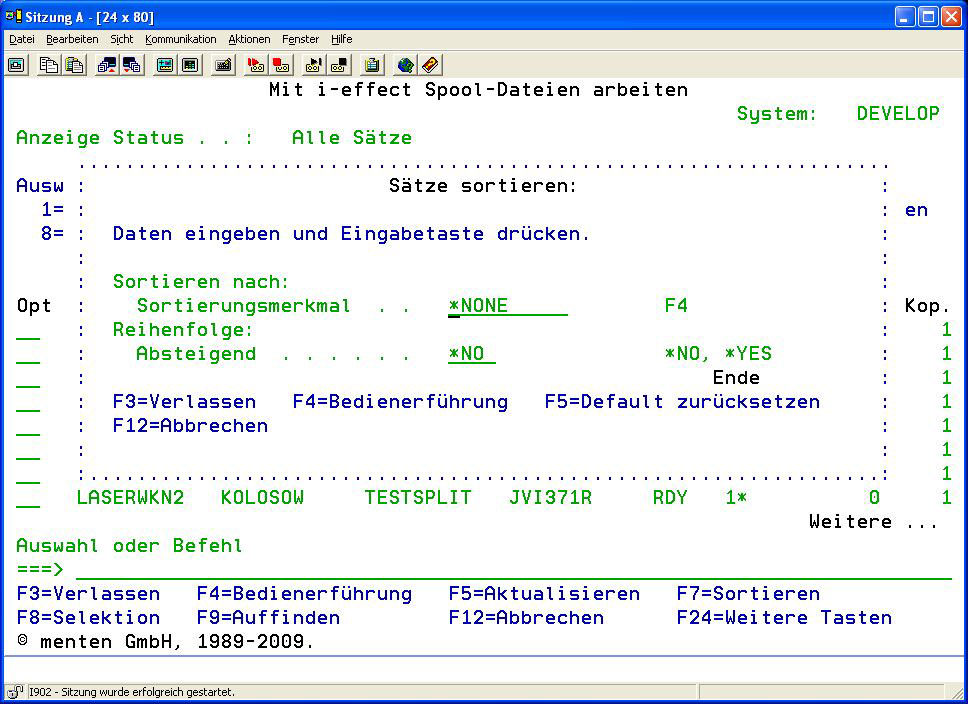The image size is (968, 704).
Task: Click the Sortierungsmerkmal *NONE input field
Action: point(507,306)
